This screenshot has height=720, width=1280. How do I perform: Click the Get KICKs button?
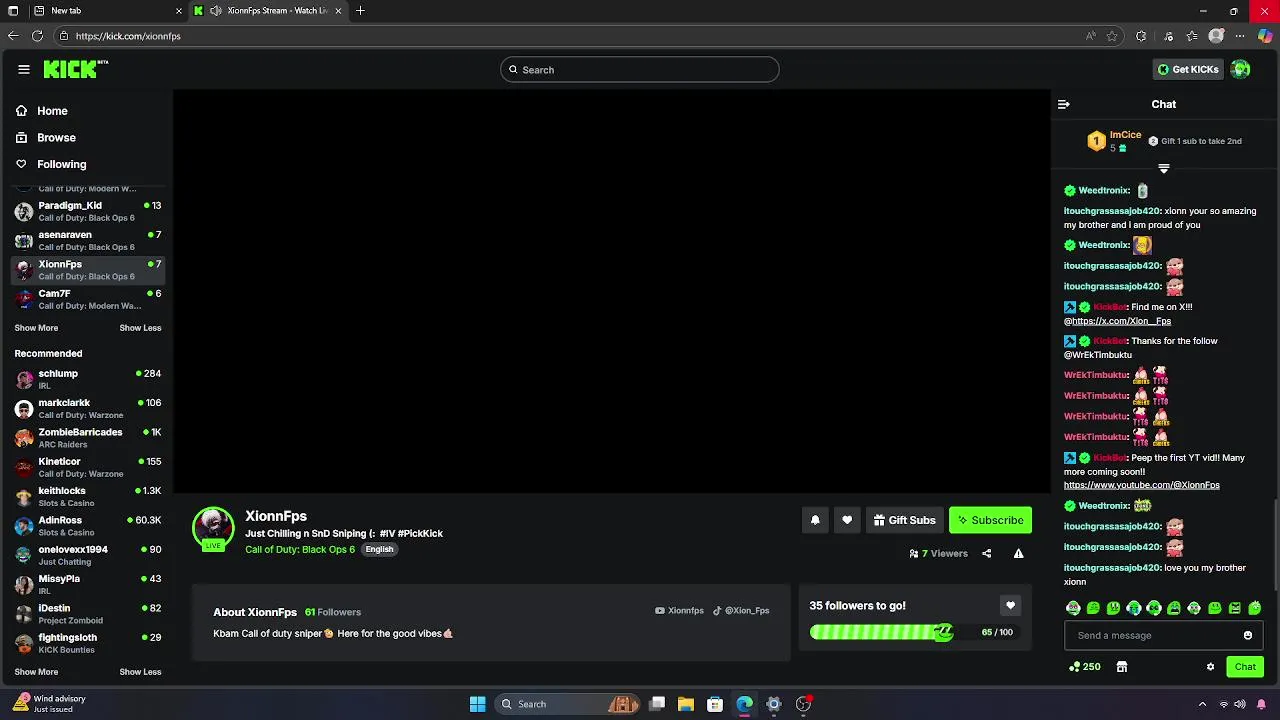click(x=1188, y=69)
